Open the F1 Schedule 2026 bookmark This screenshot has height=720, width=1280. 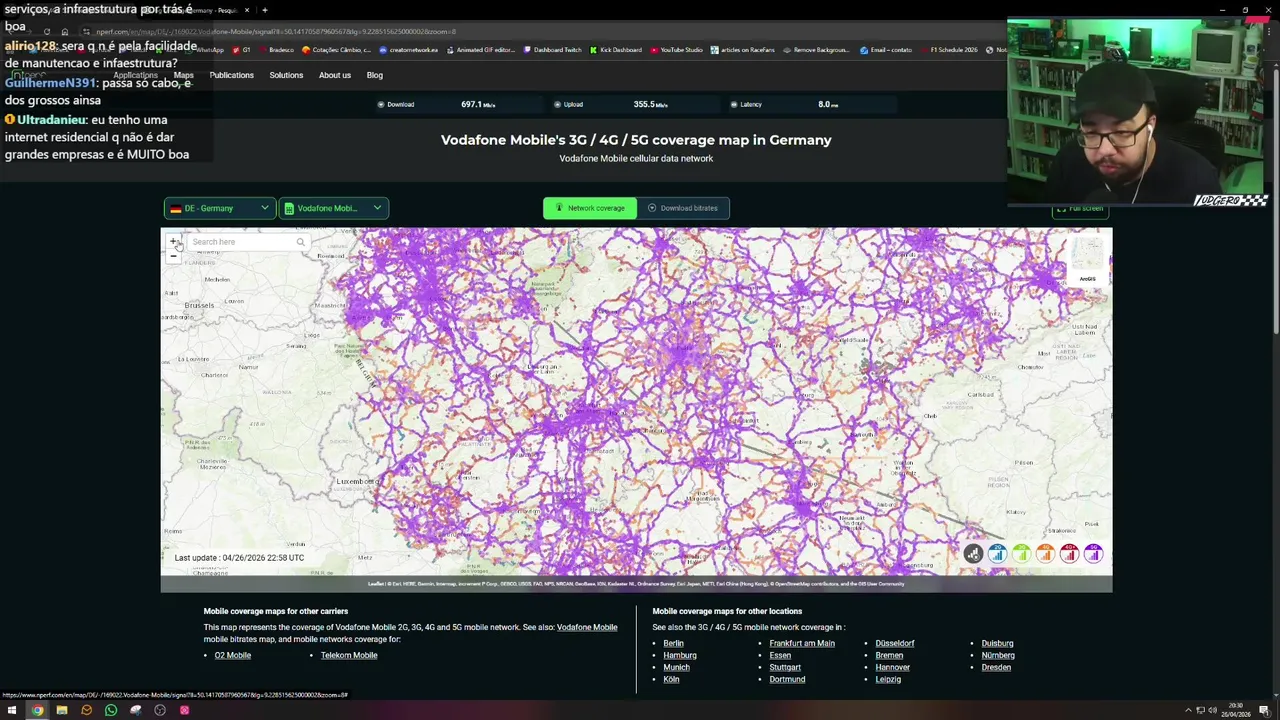point(948,50)
